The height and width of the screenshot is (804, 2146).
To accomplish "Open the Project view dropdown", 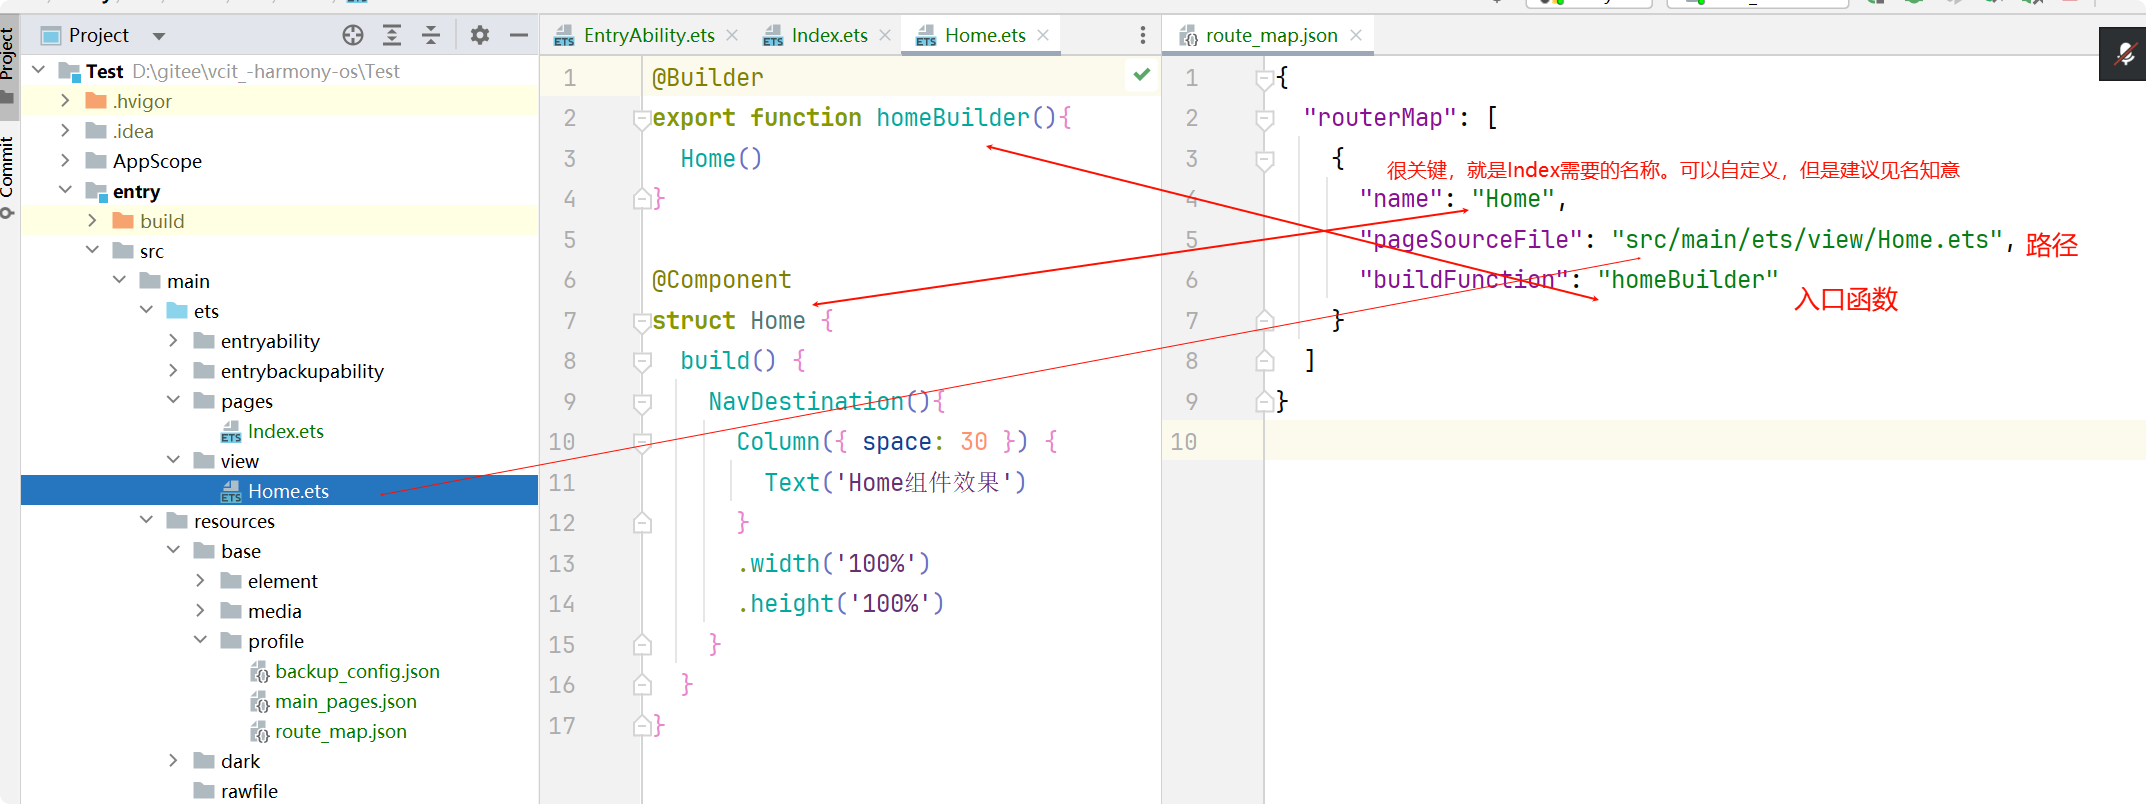I will click(x=159, y=36).
